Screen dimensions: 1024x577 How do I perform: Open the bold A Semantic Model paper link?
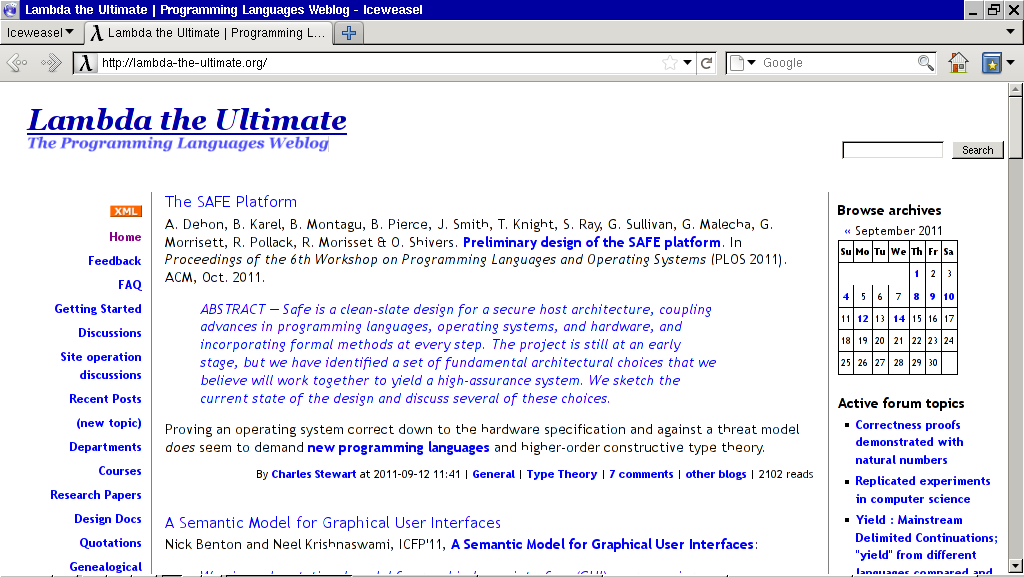[x=602, y=544]
